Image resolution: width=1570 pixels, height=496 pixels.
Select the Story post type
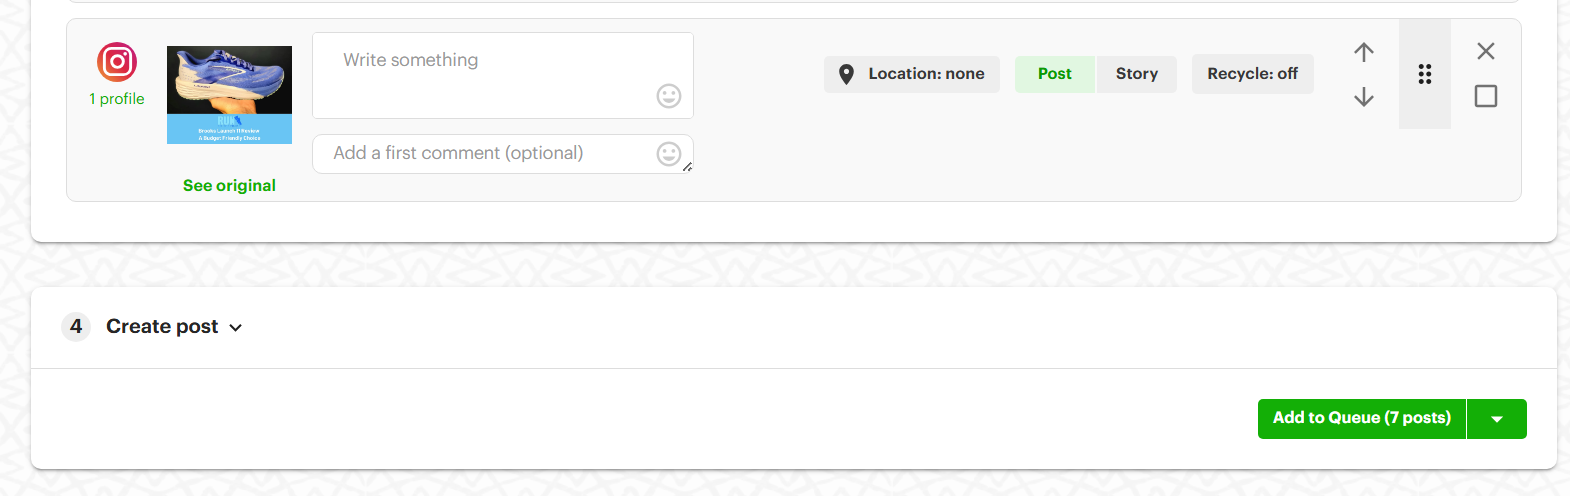click(1137, 74)
